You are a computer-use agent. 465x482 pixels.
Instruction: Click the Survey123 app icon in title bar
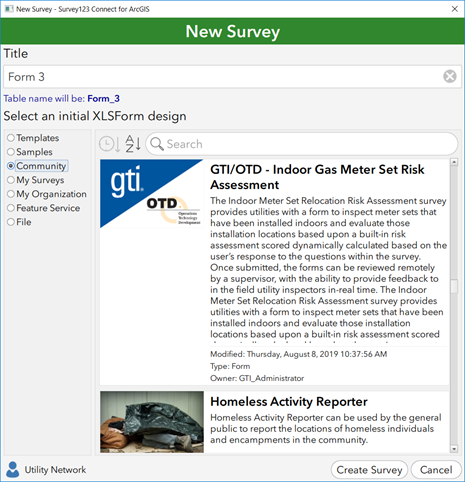click(9, 9)
